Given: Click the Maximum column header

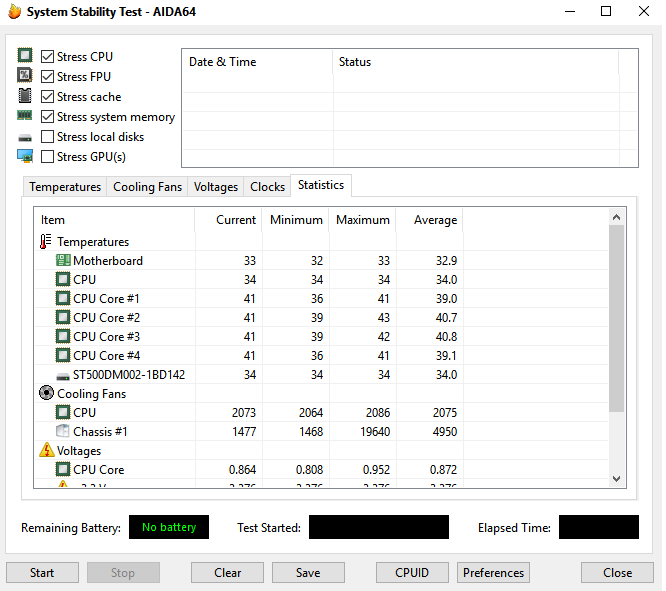Looking at the screenshot, I should click(362, 220).
